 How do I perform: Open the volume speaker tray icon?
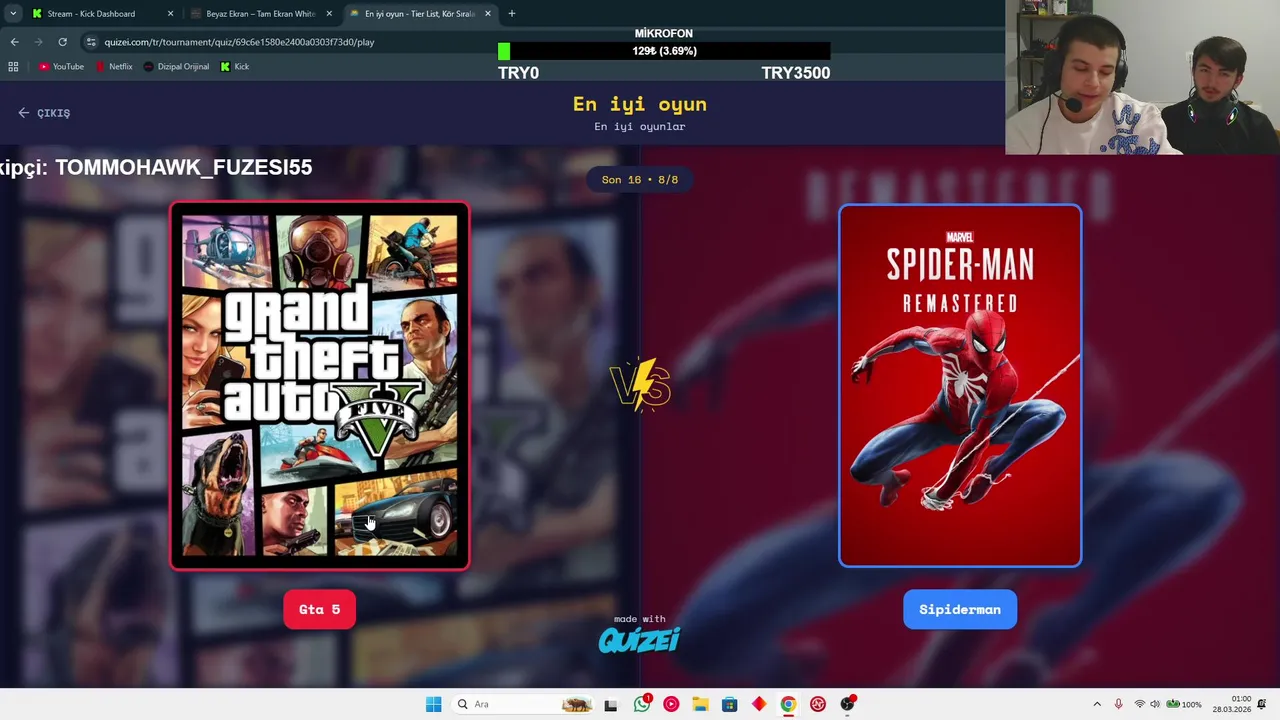(x=1155, y=704)
